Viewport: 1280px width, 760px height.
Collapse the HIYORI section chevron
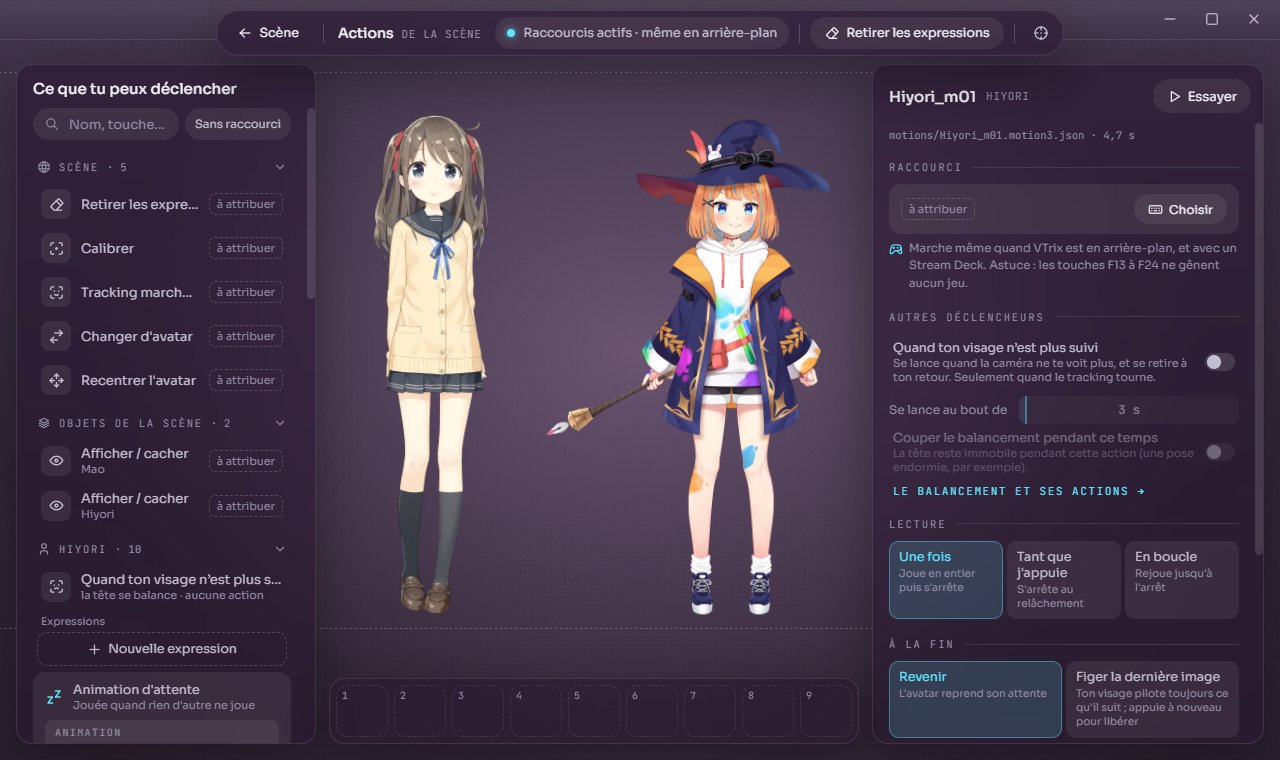280,549
